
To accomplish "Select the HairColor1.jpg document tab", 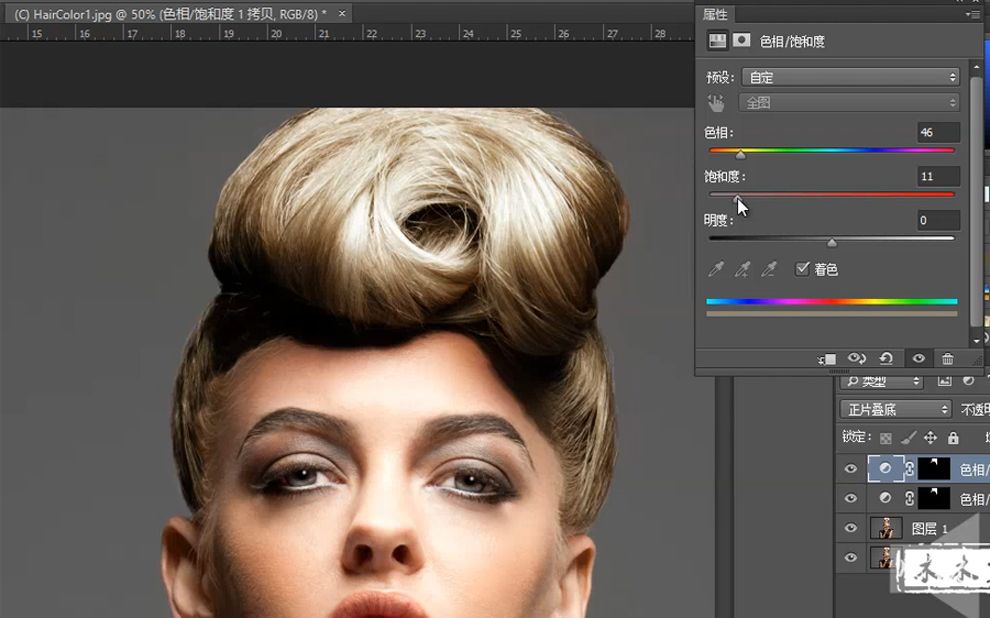I will pyautogui.click(x=170, y=14).
